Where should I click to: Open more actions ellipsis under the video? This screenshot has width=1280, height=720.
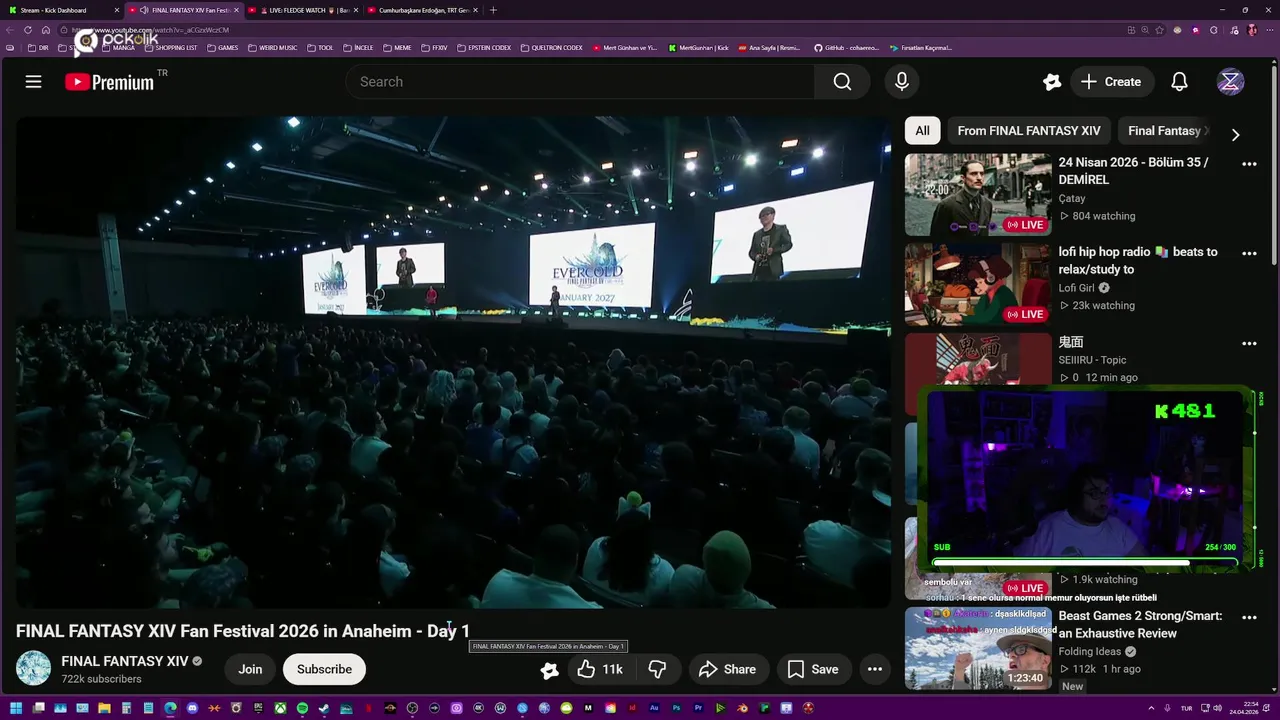point(874,669)
